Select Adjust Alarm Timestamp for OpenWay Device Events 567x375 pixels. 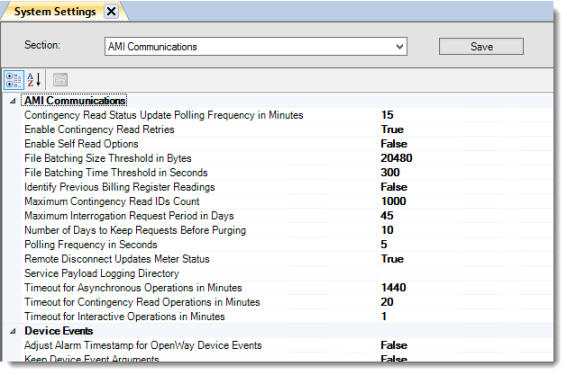(x=143, y=345)
